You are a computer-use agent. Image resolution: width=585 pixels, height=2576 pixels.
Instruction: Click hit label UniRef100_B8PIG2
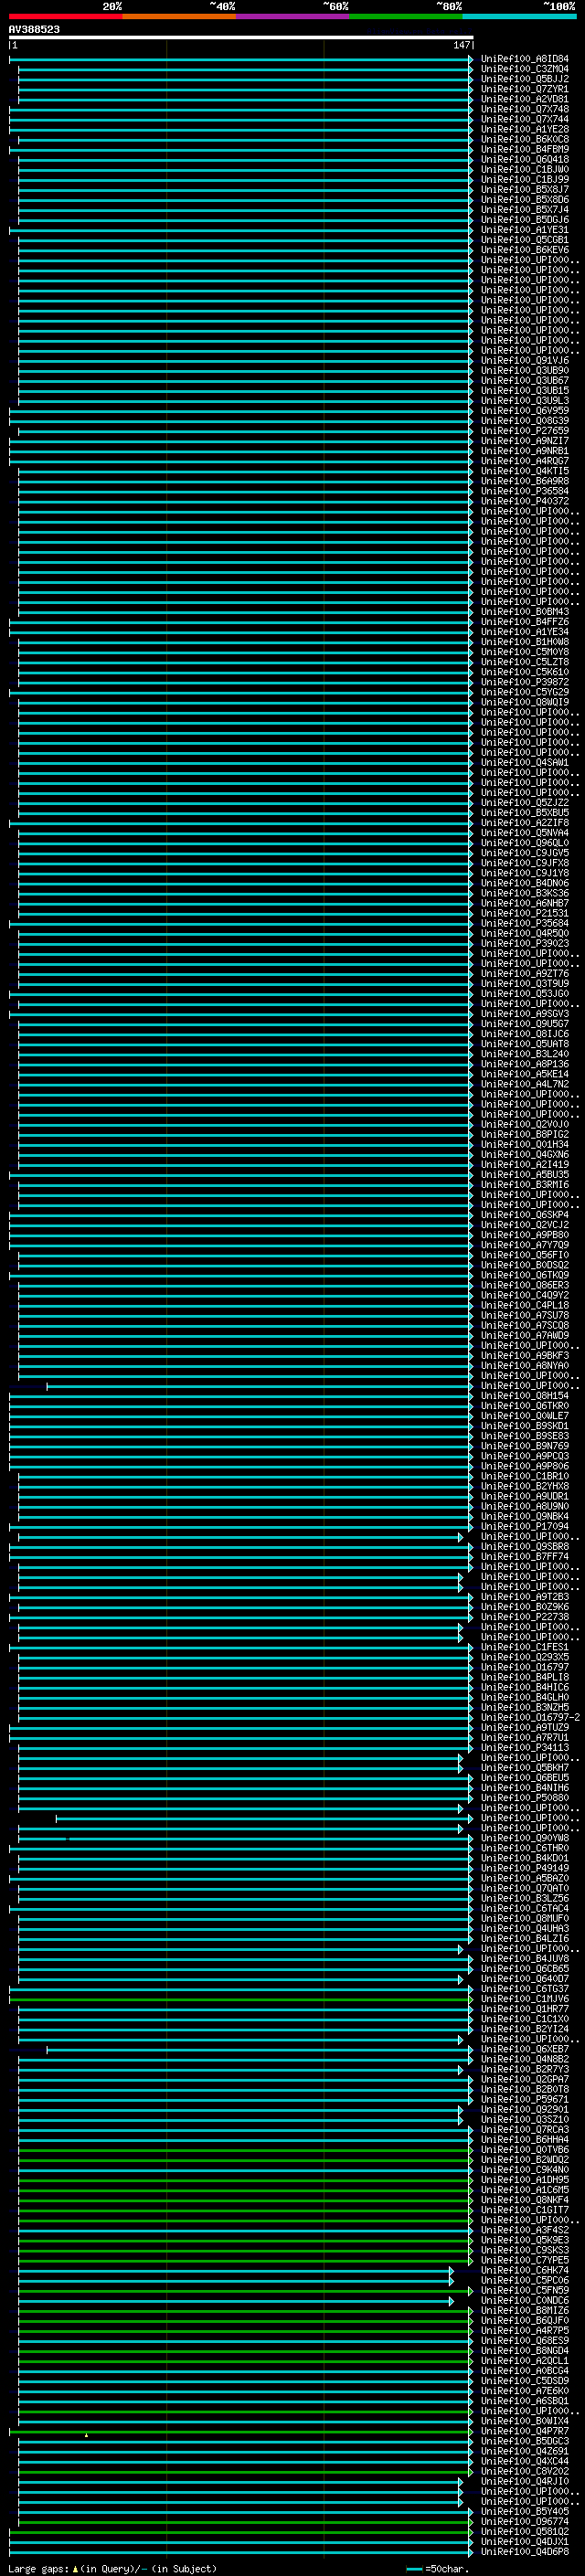click(525, 1134)
